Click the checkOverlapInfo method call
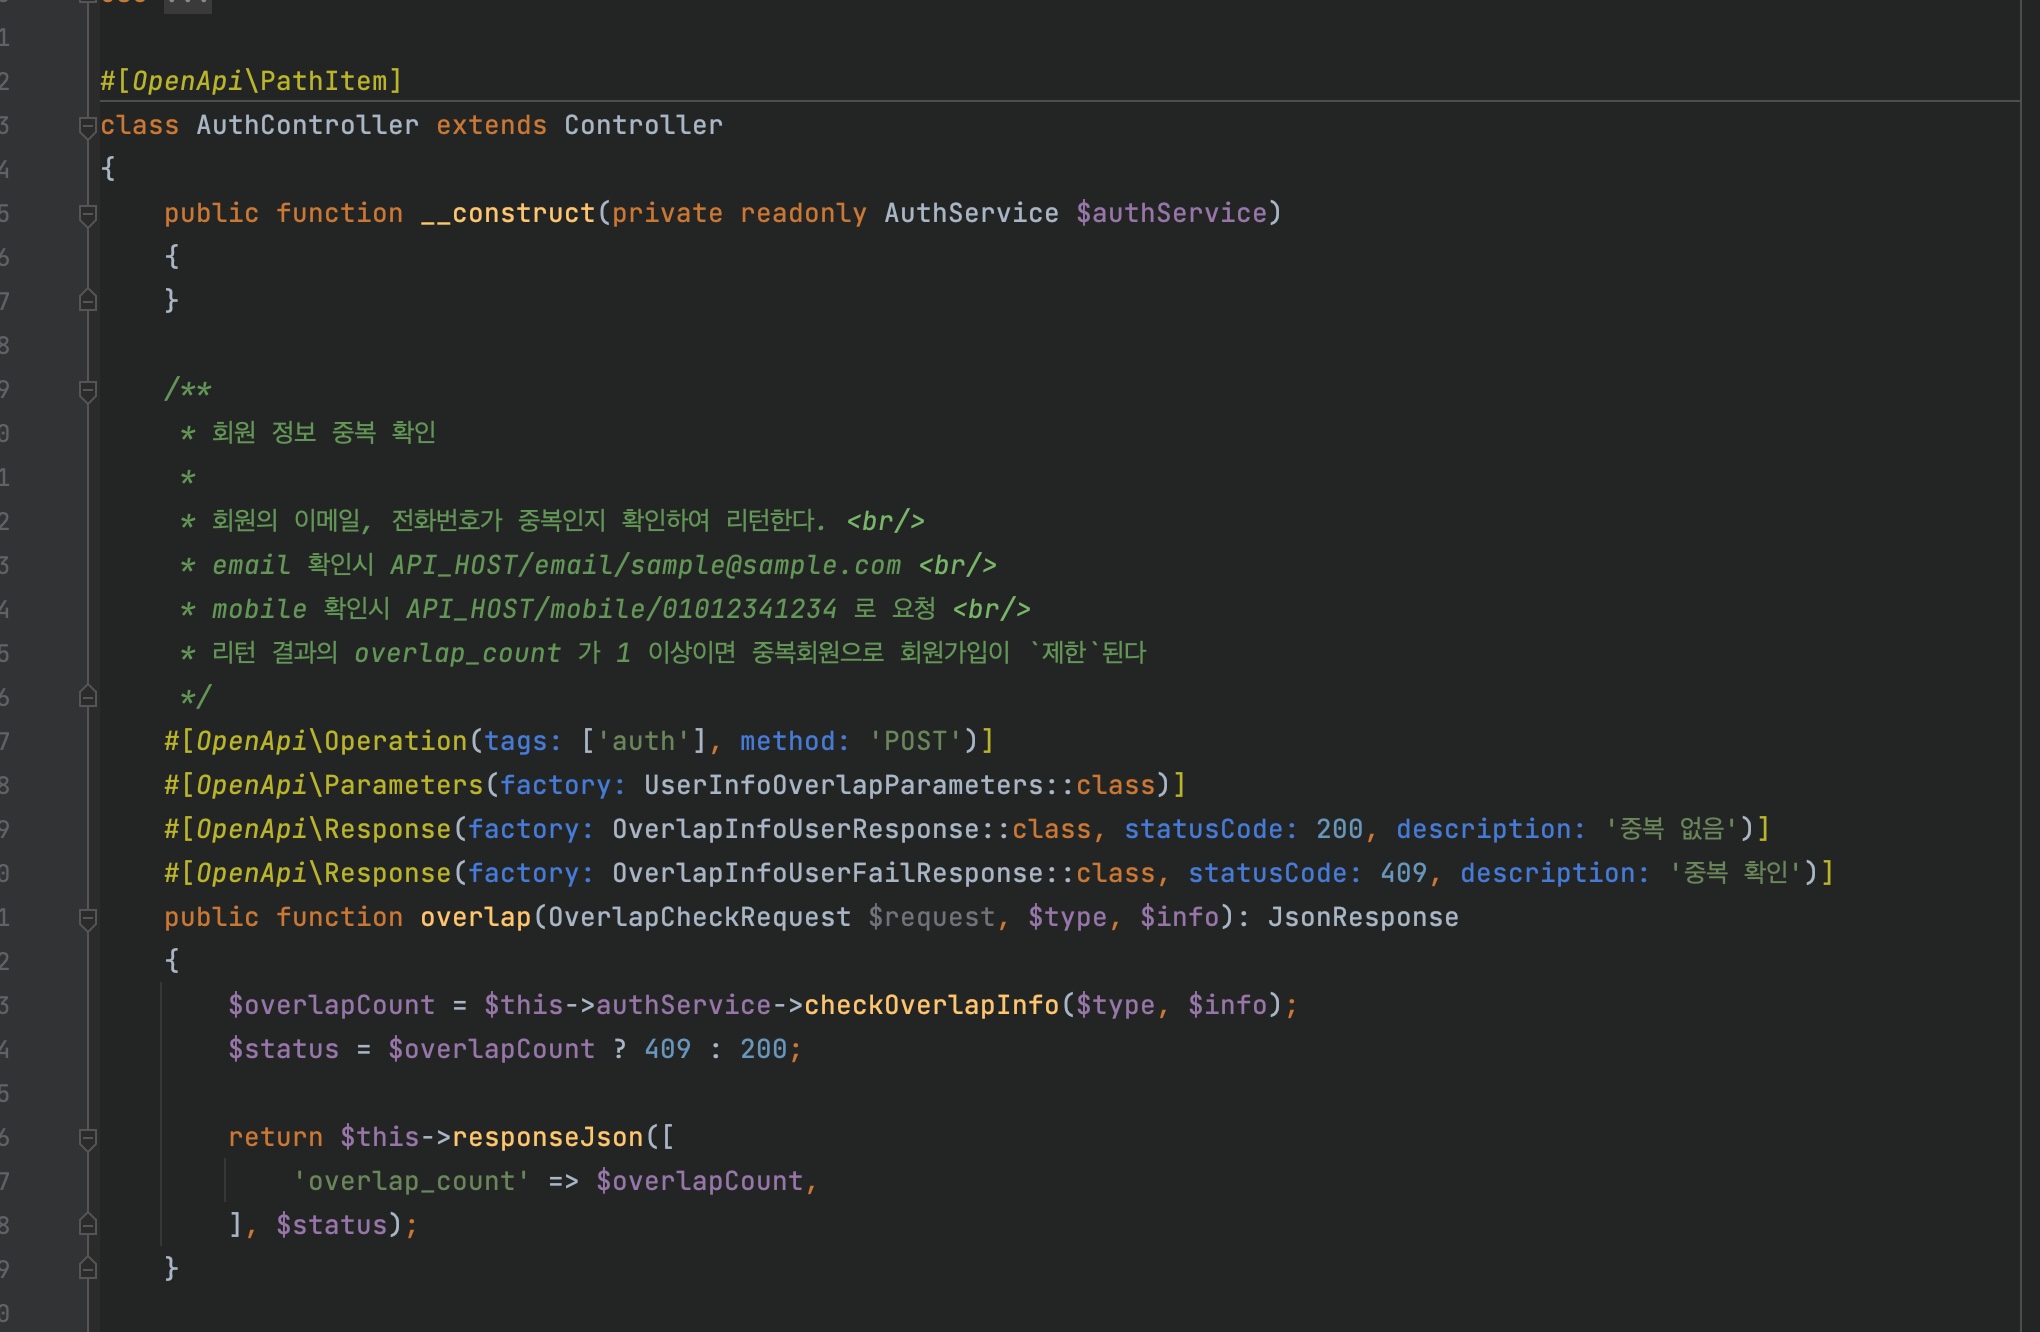 (x=930, y=1005)
